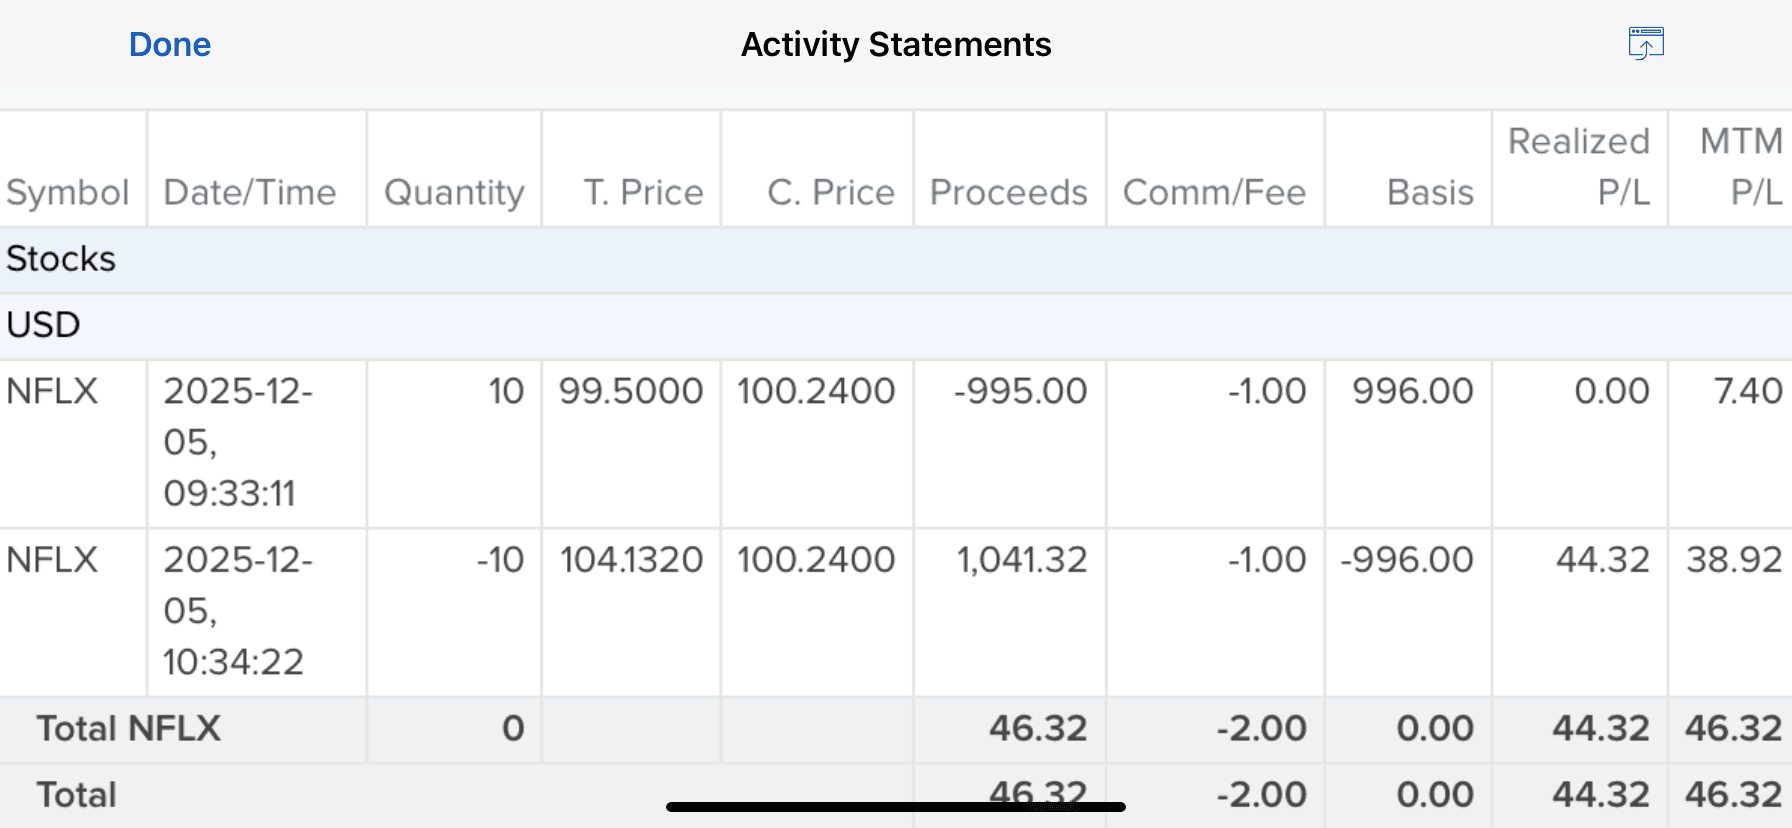
Task: Tap the C. Price column header
Action: pos(830,192)
